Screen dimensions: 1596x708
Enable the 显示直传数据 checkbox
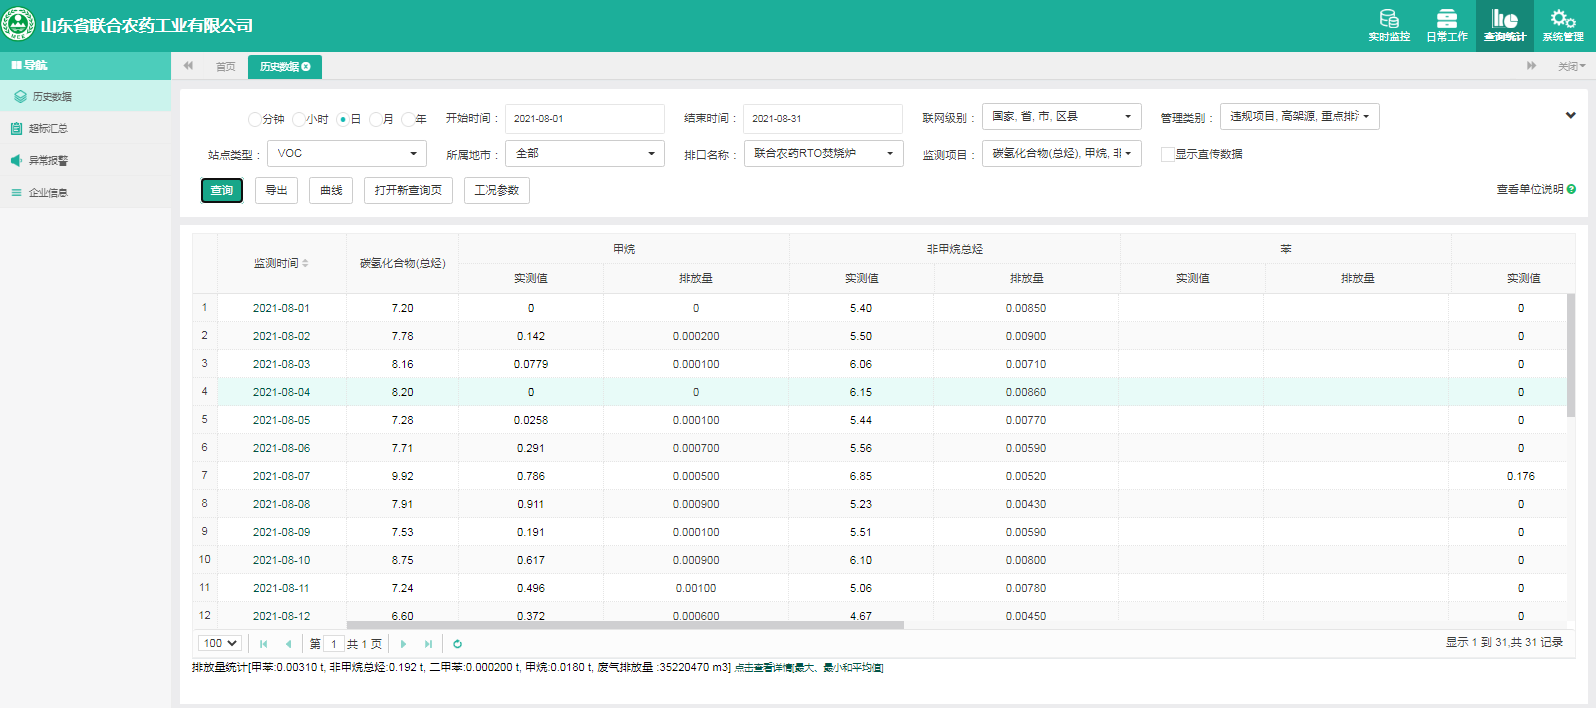point(1167,154)
